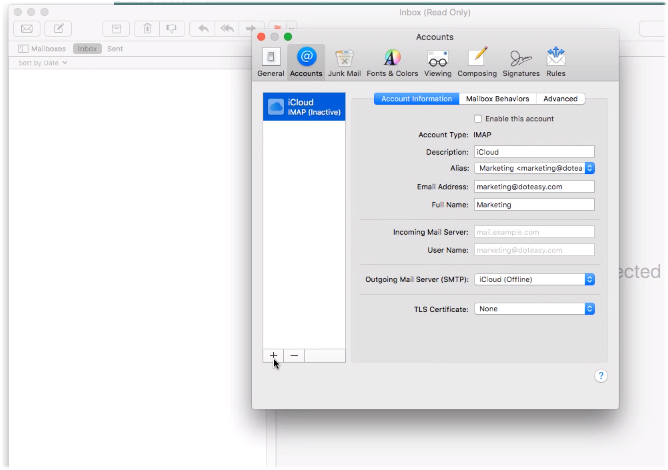Click the Delete trash icon in Mail toolbar
The width and height of the screenshot is (668, 470).
[147, 29]
